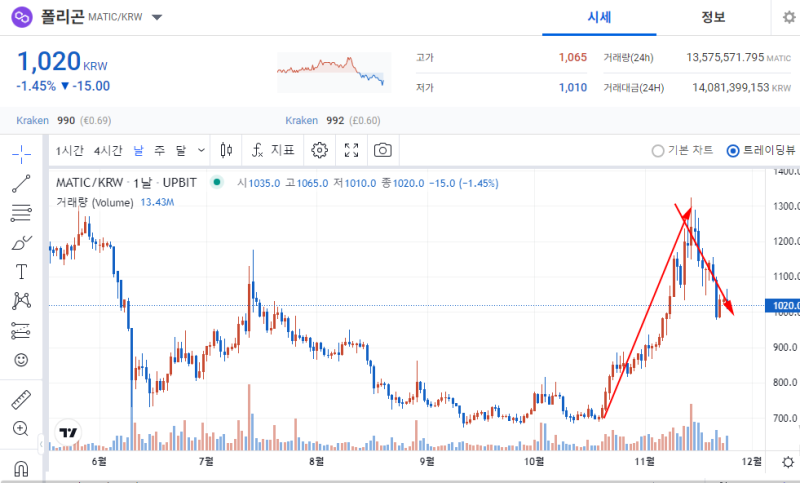Image resolution: width=800 pixels, height=483 pixels.
Task: Toggle the magnet snap mode
Action: [21, 468]
